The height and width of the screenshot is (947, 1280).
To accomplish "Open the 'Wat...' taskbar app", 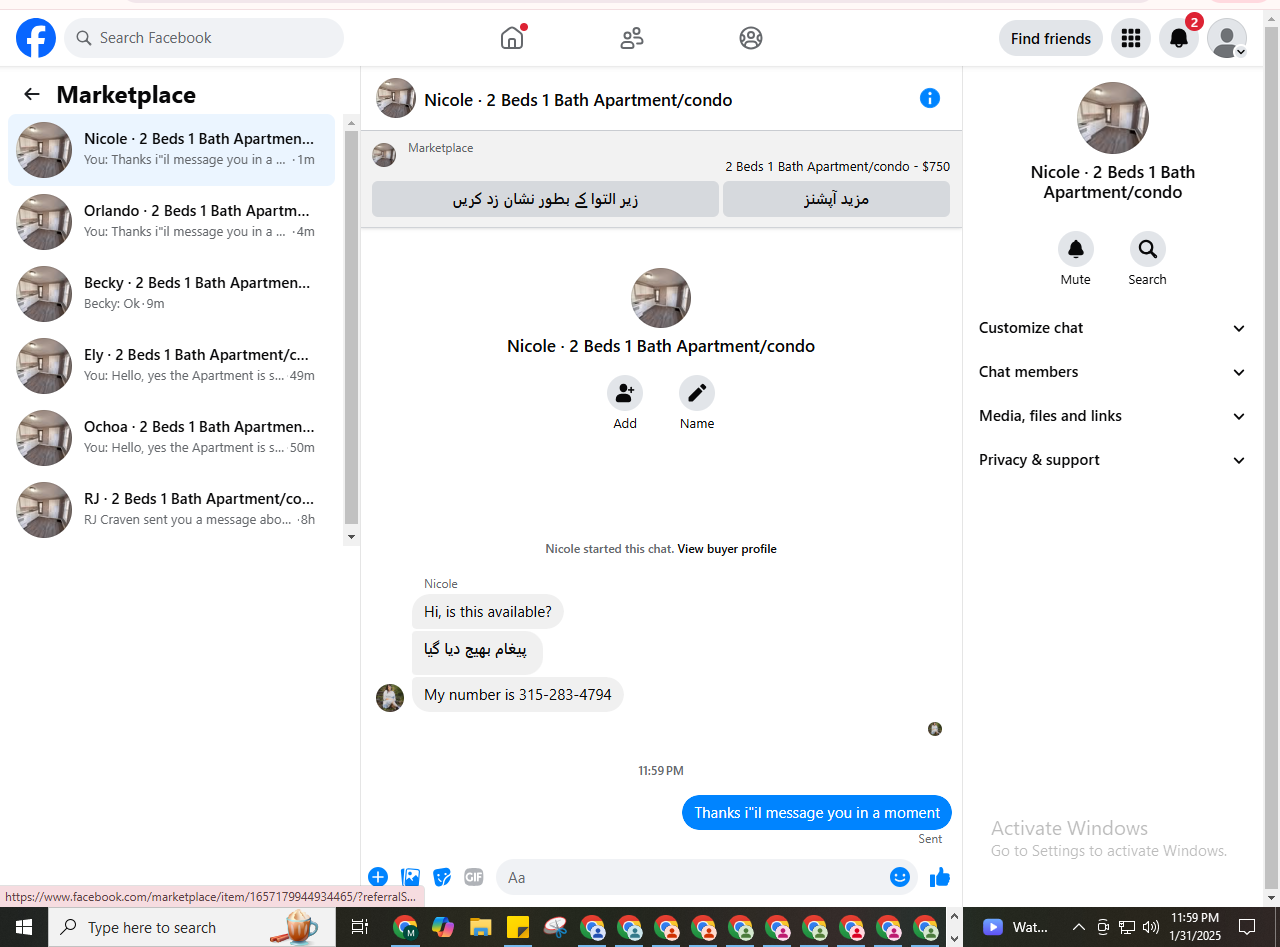I will 1016,927.
